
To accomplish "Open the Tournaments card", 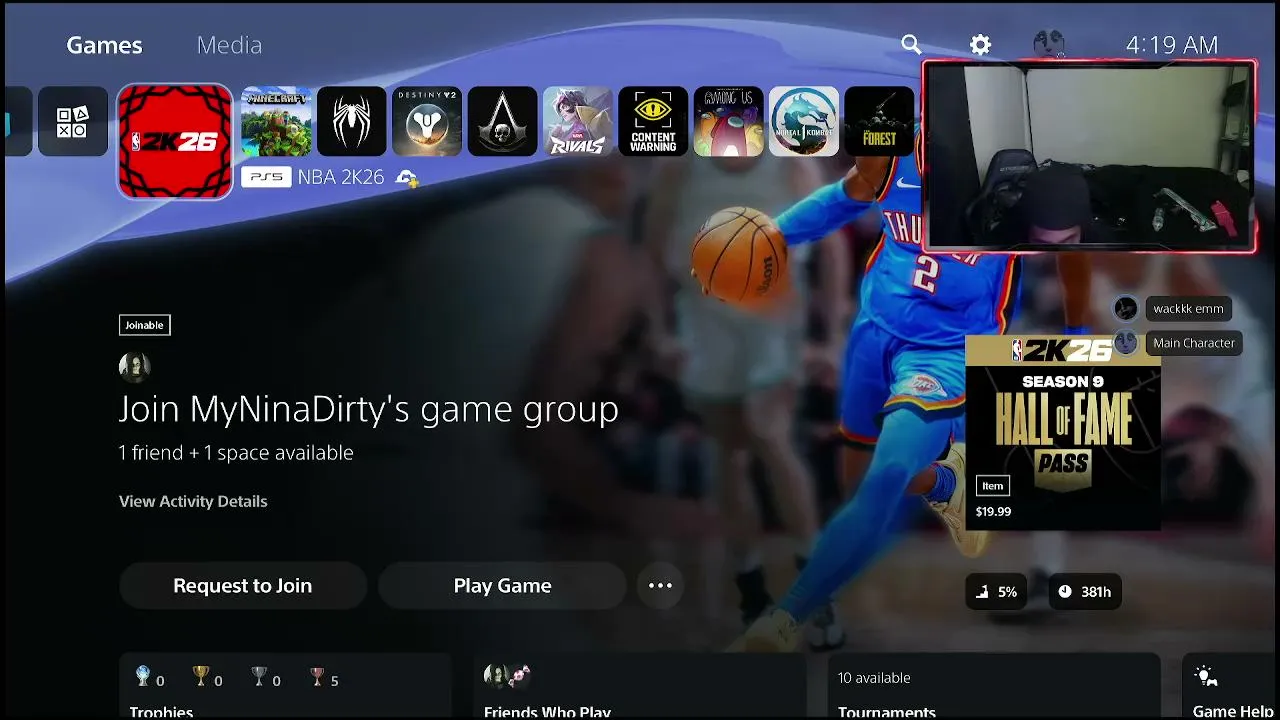I will [994, 687].
